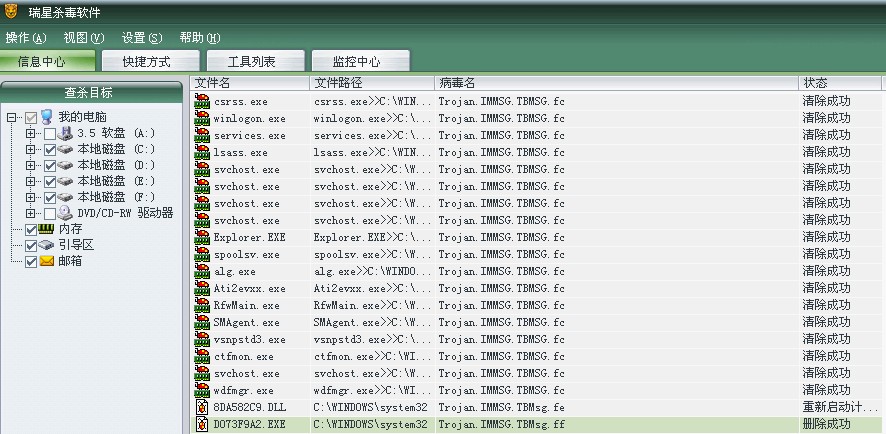Expand the 本地磁盘 (F:) node
This screenshot has height=434, width=886.
31,197
